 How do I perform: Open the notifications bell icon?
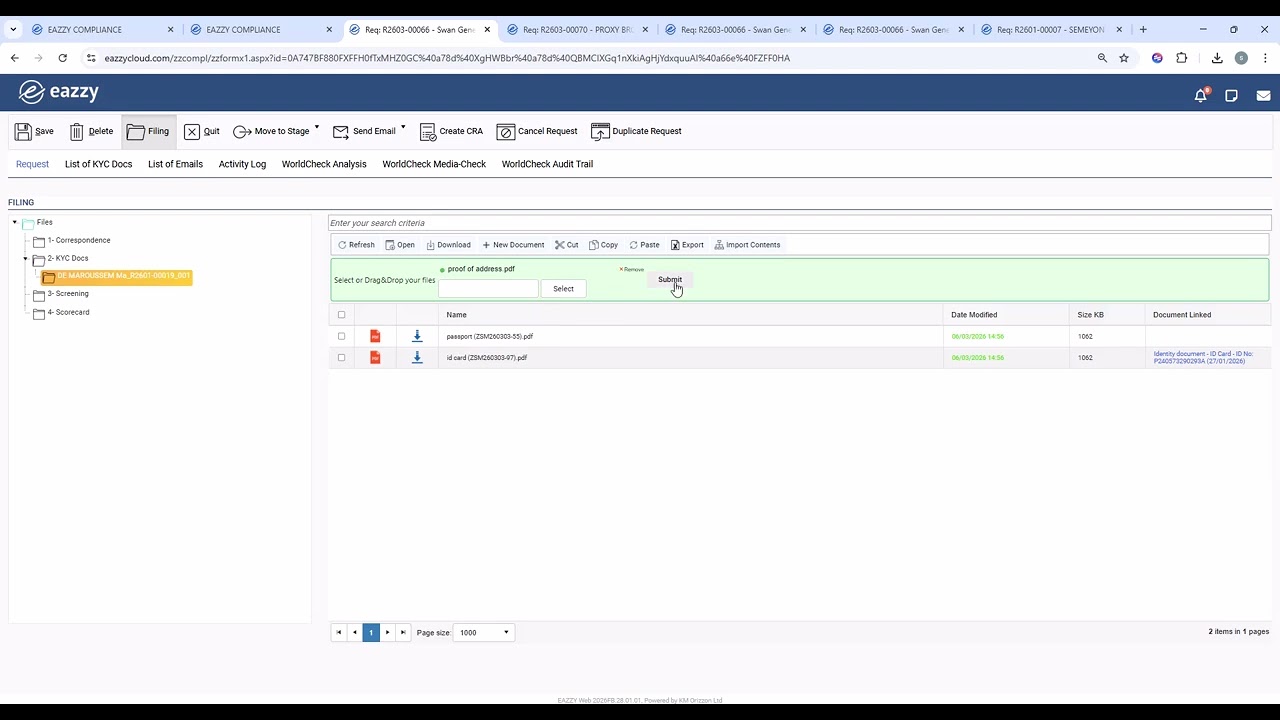pyautogui.click(x=1201, y=95)
